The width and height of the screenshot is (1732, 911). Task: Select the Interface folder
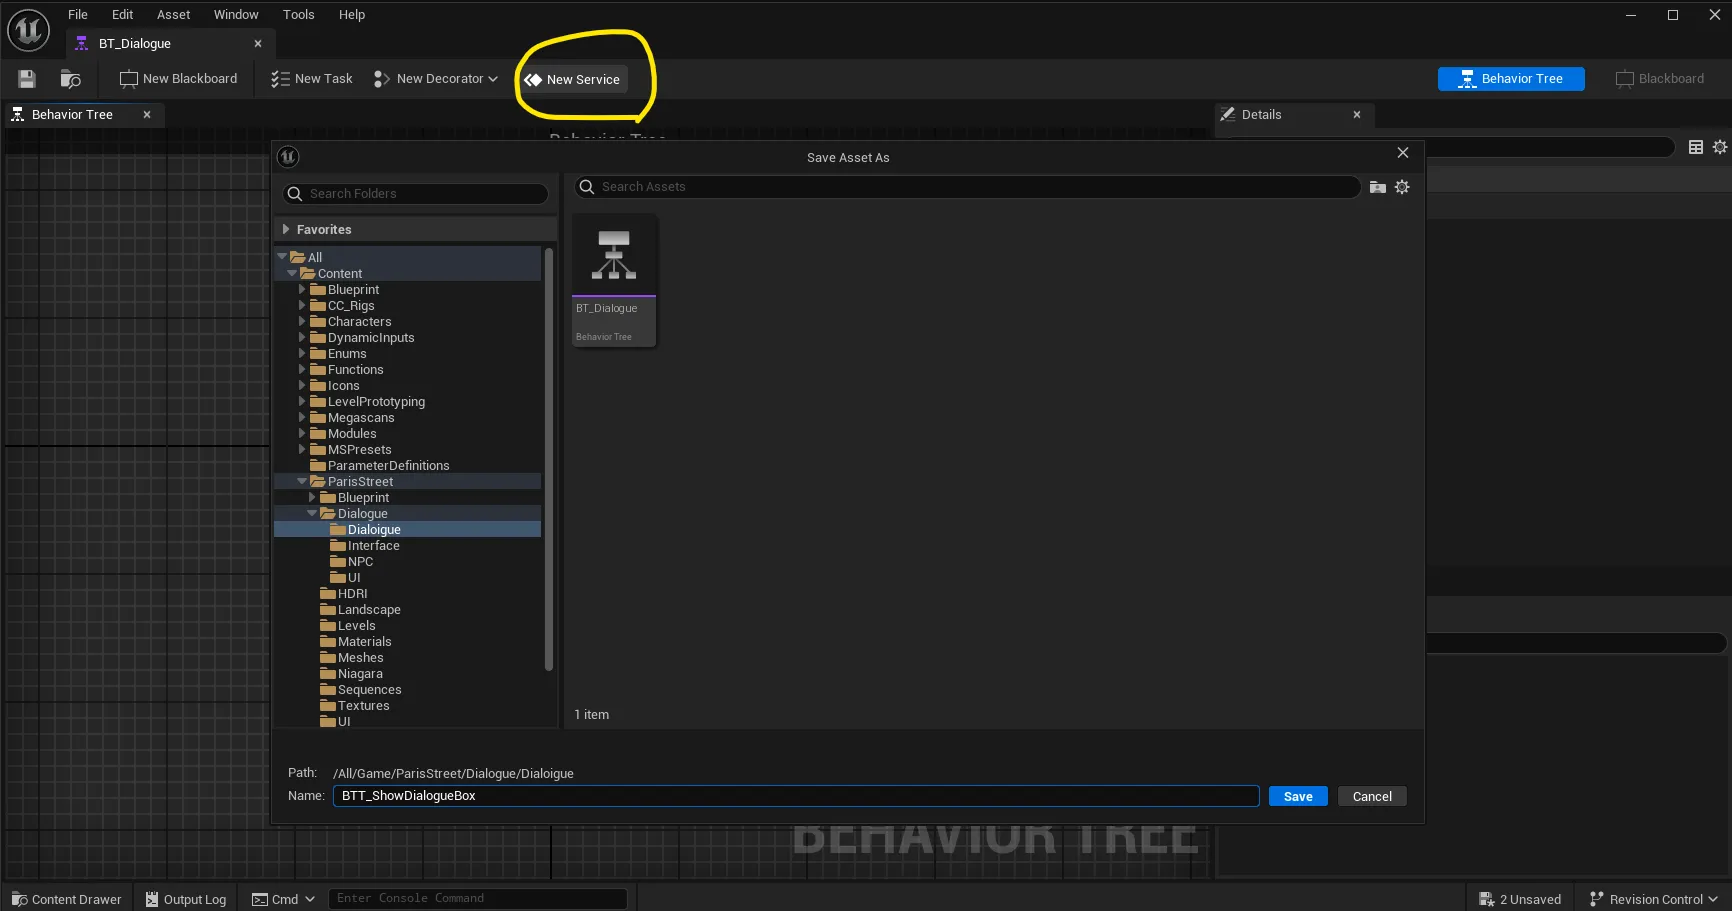pos(373,546)
